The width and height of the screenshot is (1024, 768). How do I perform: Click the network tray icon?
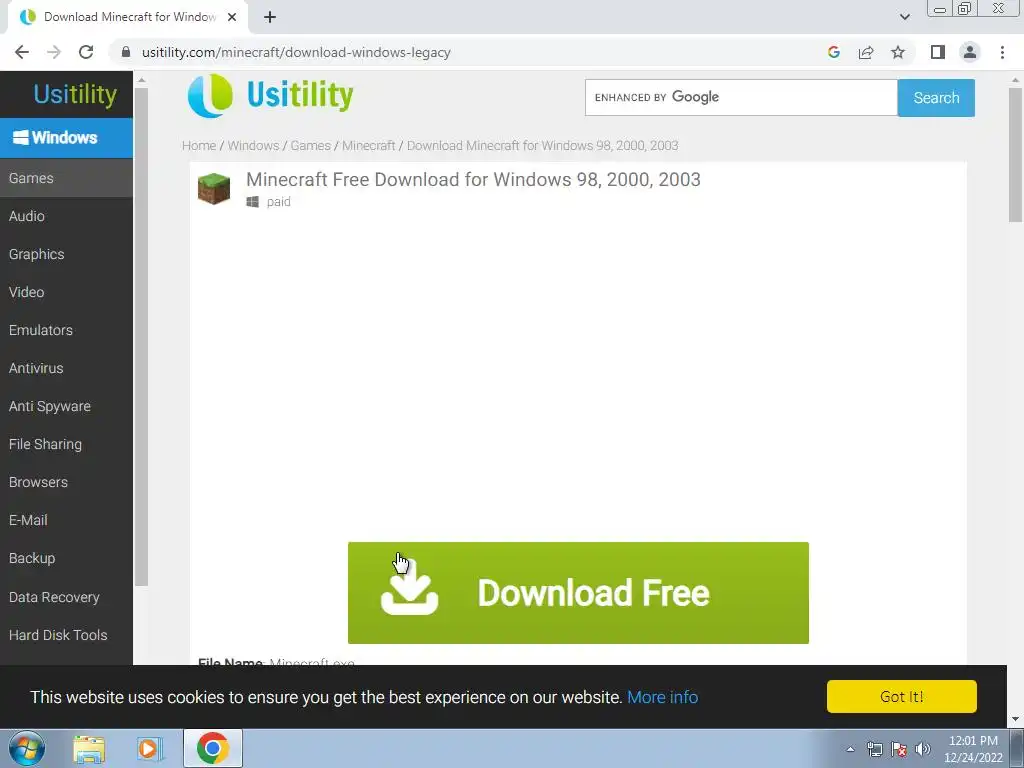pyautogui.click(x=874, y=749)
